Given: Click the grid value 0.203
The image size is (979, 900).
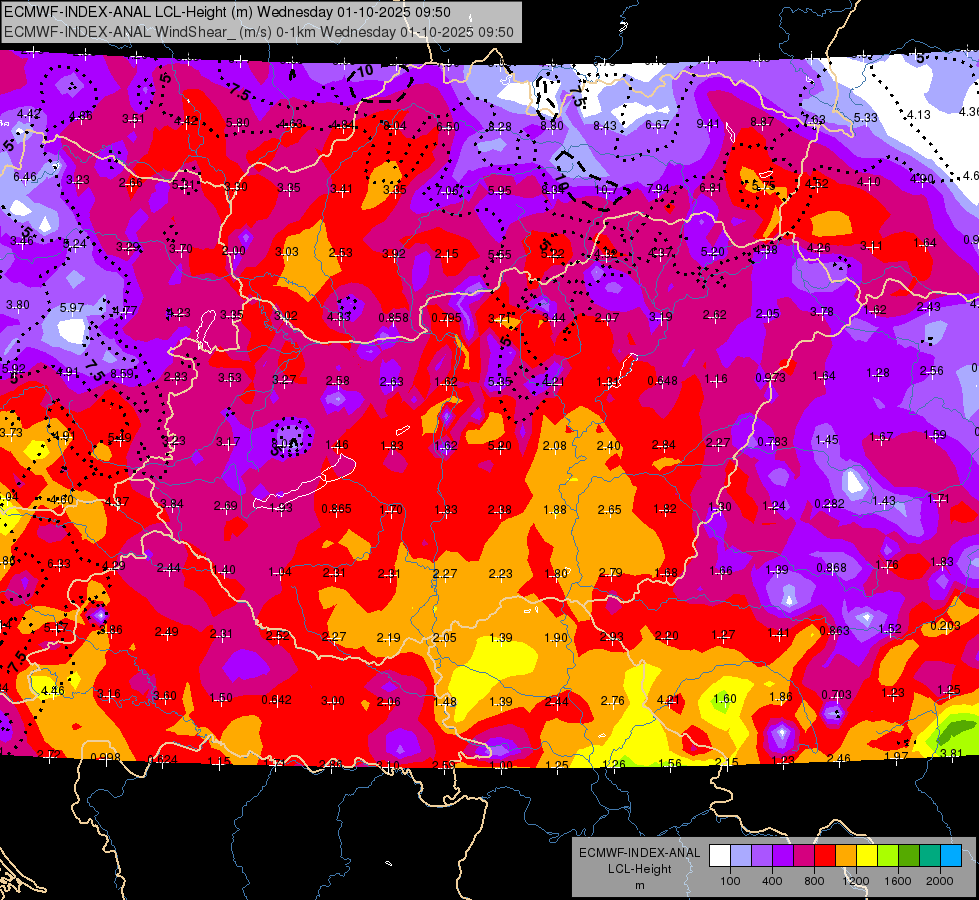Looking at the screenshot, I should 945,626.
